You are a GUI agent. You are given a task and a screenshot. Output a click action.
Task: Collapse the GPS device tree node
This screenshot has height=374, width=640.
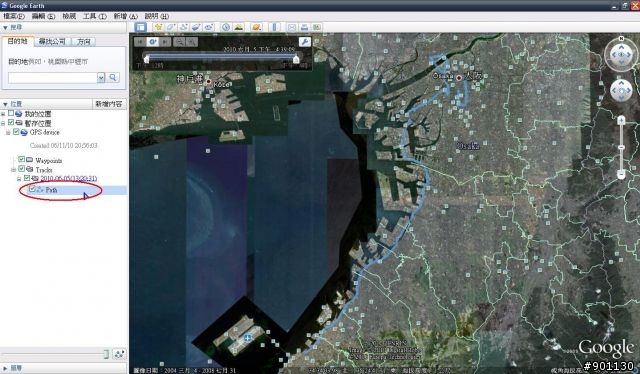8,132
